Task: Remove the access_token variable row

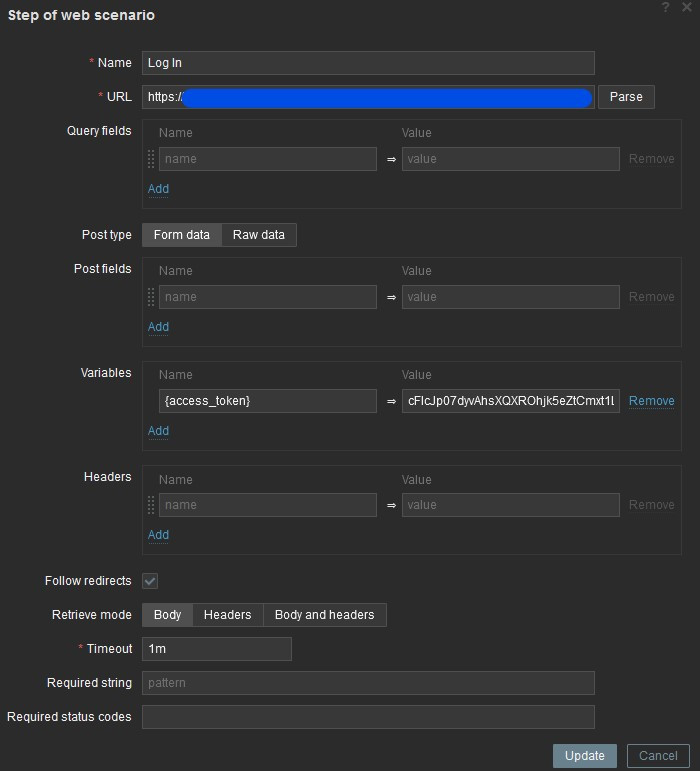Action: 651,401
